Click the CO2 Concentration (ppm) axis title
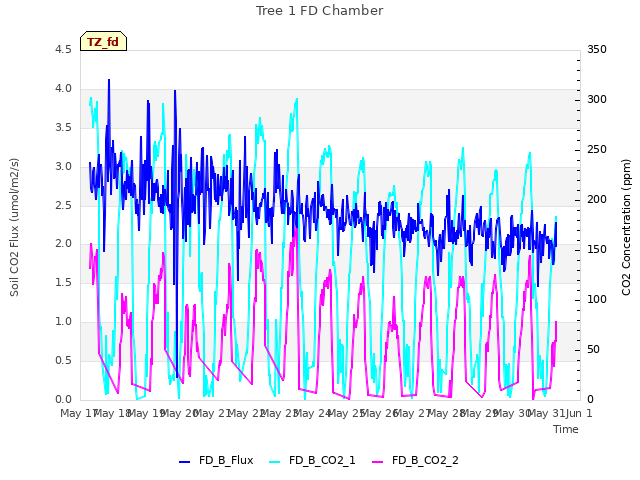Screen dimensions: 640x480 pos(626,227)
